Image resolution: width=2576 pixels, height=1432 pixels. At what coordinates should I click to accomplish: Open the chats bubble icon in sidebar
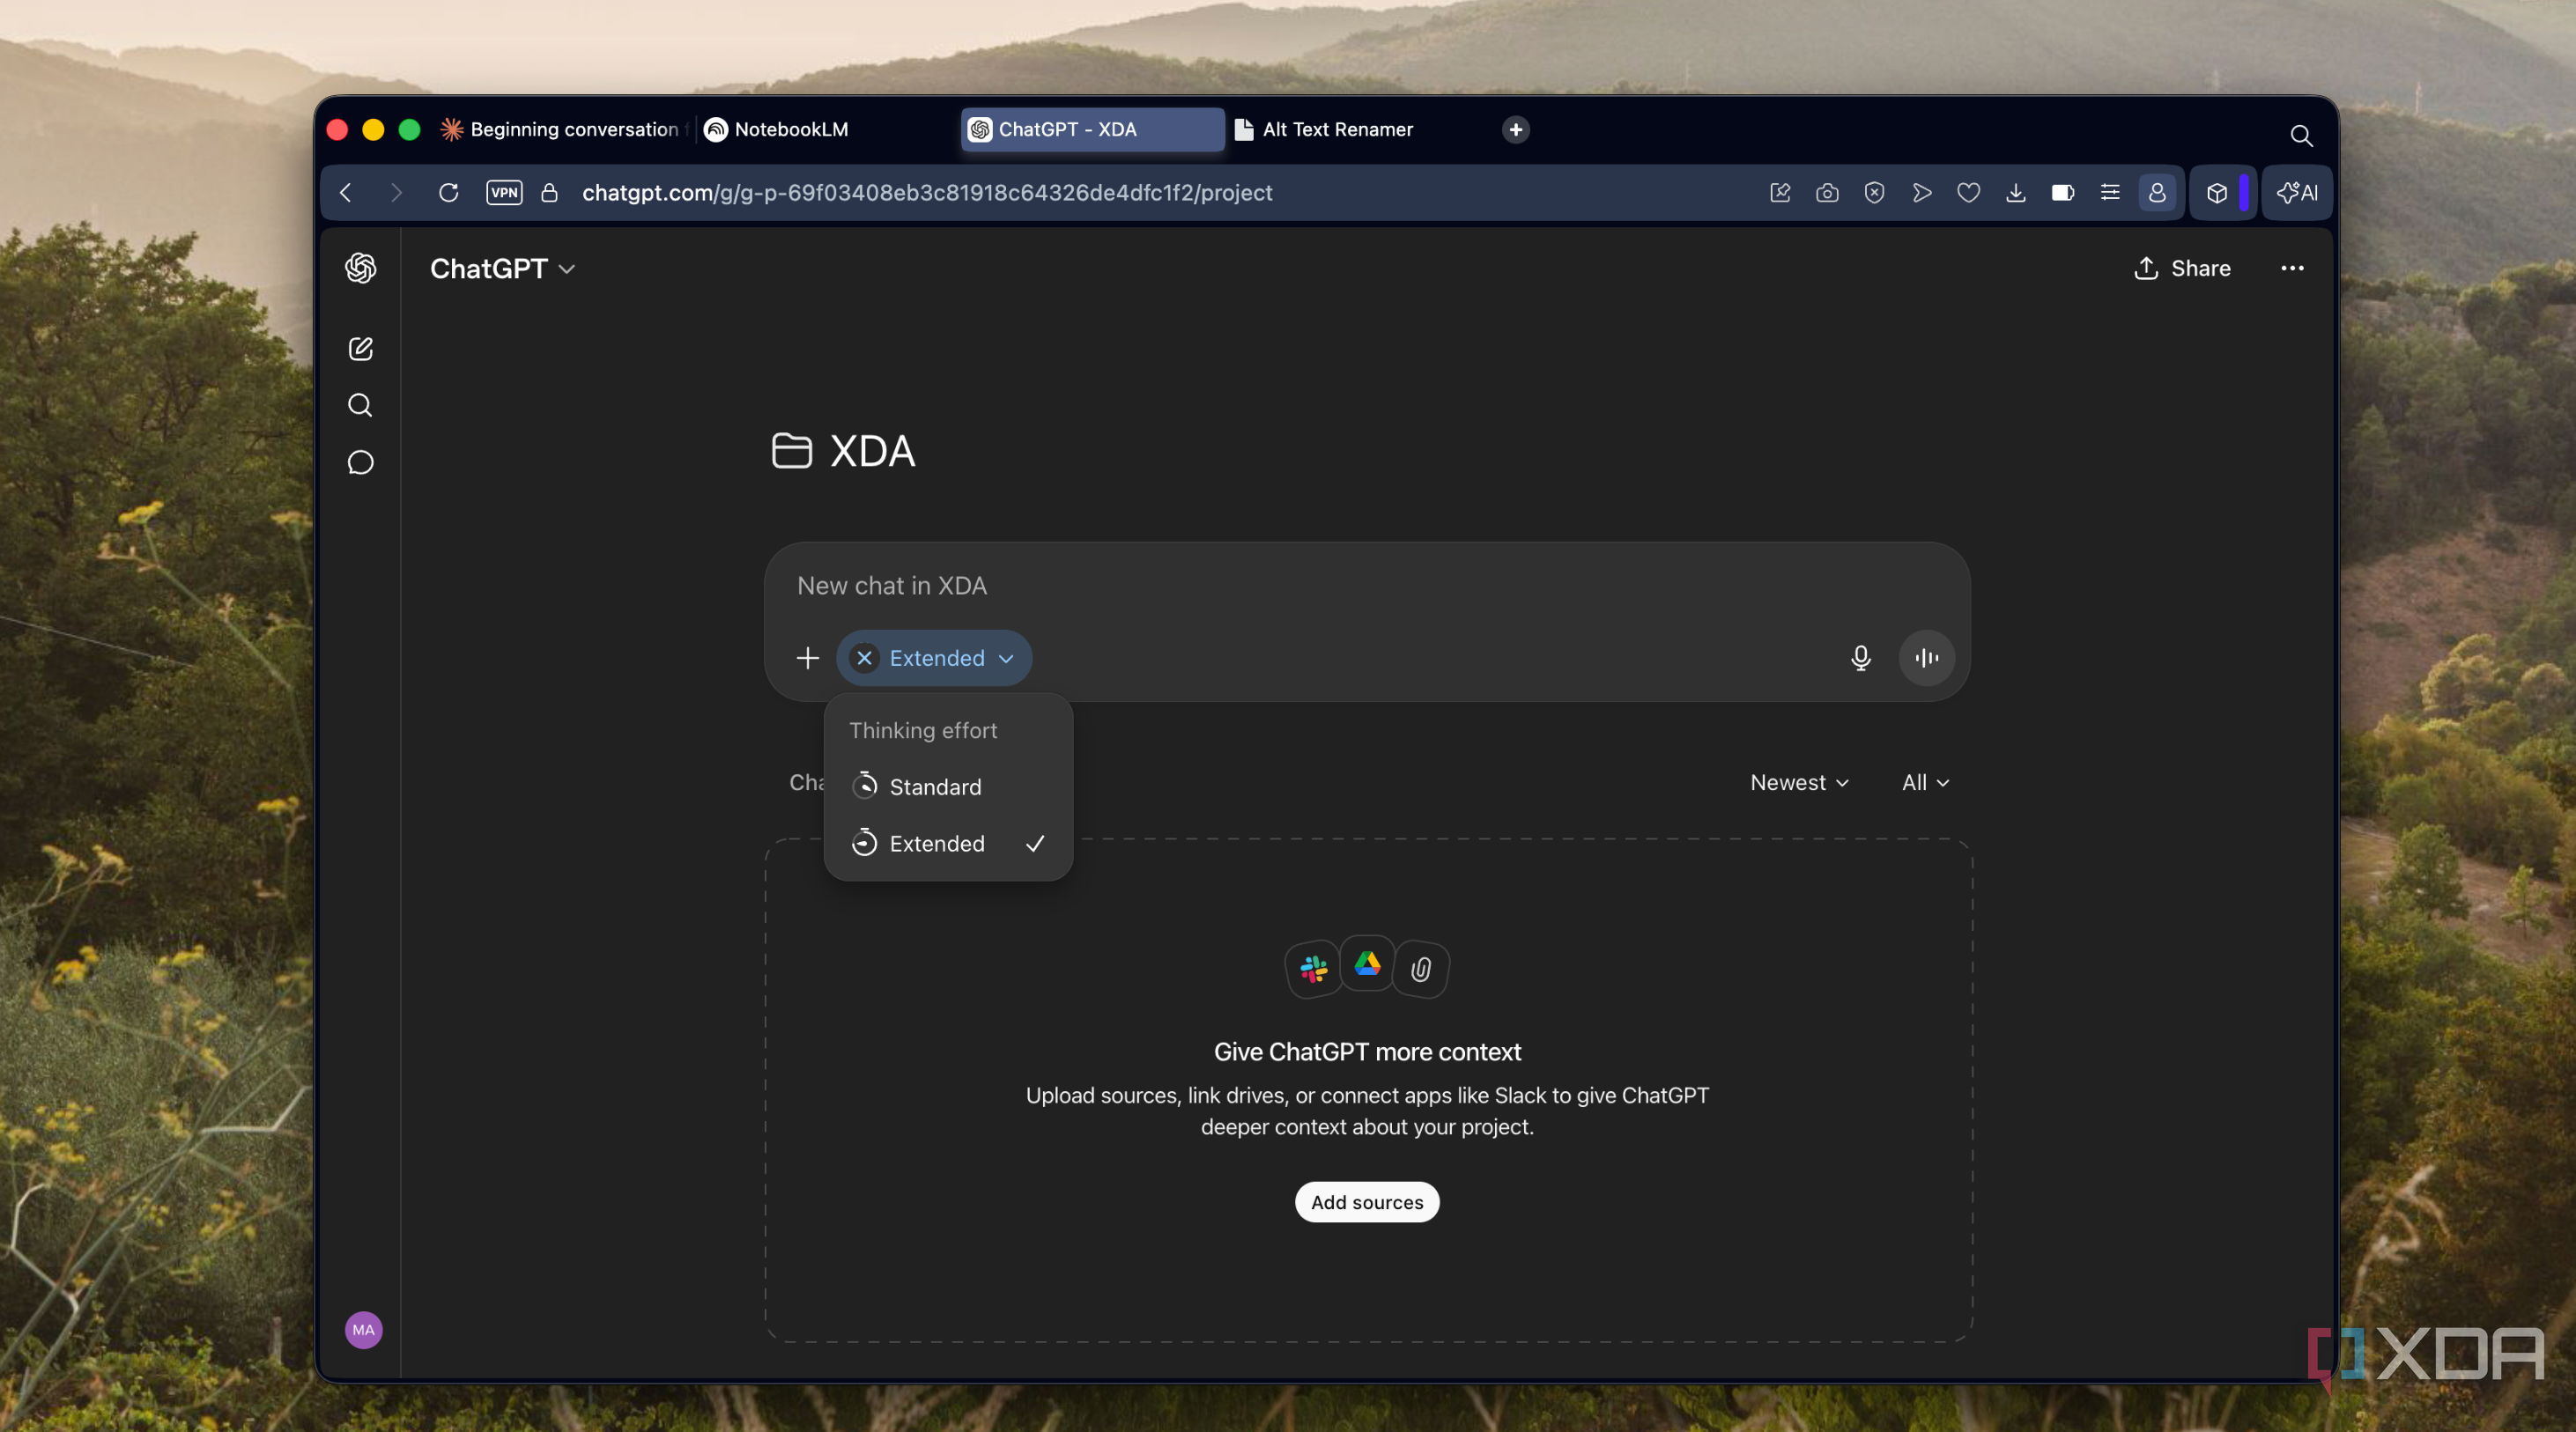pyautogui.click(x=360, y=462)
